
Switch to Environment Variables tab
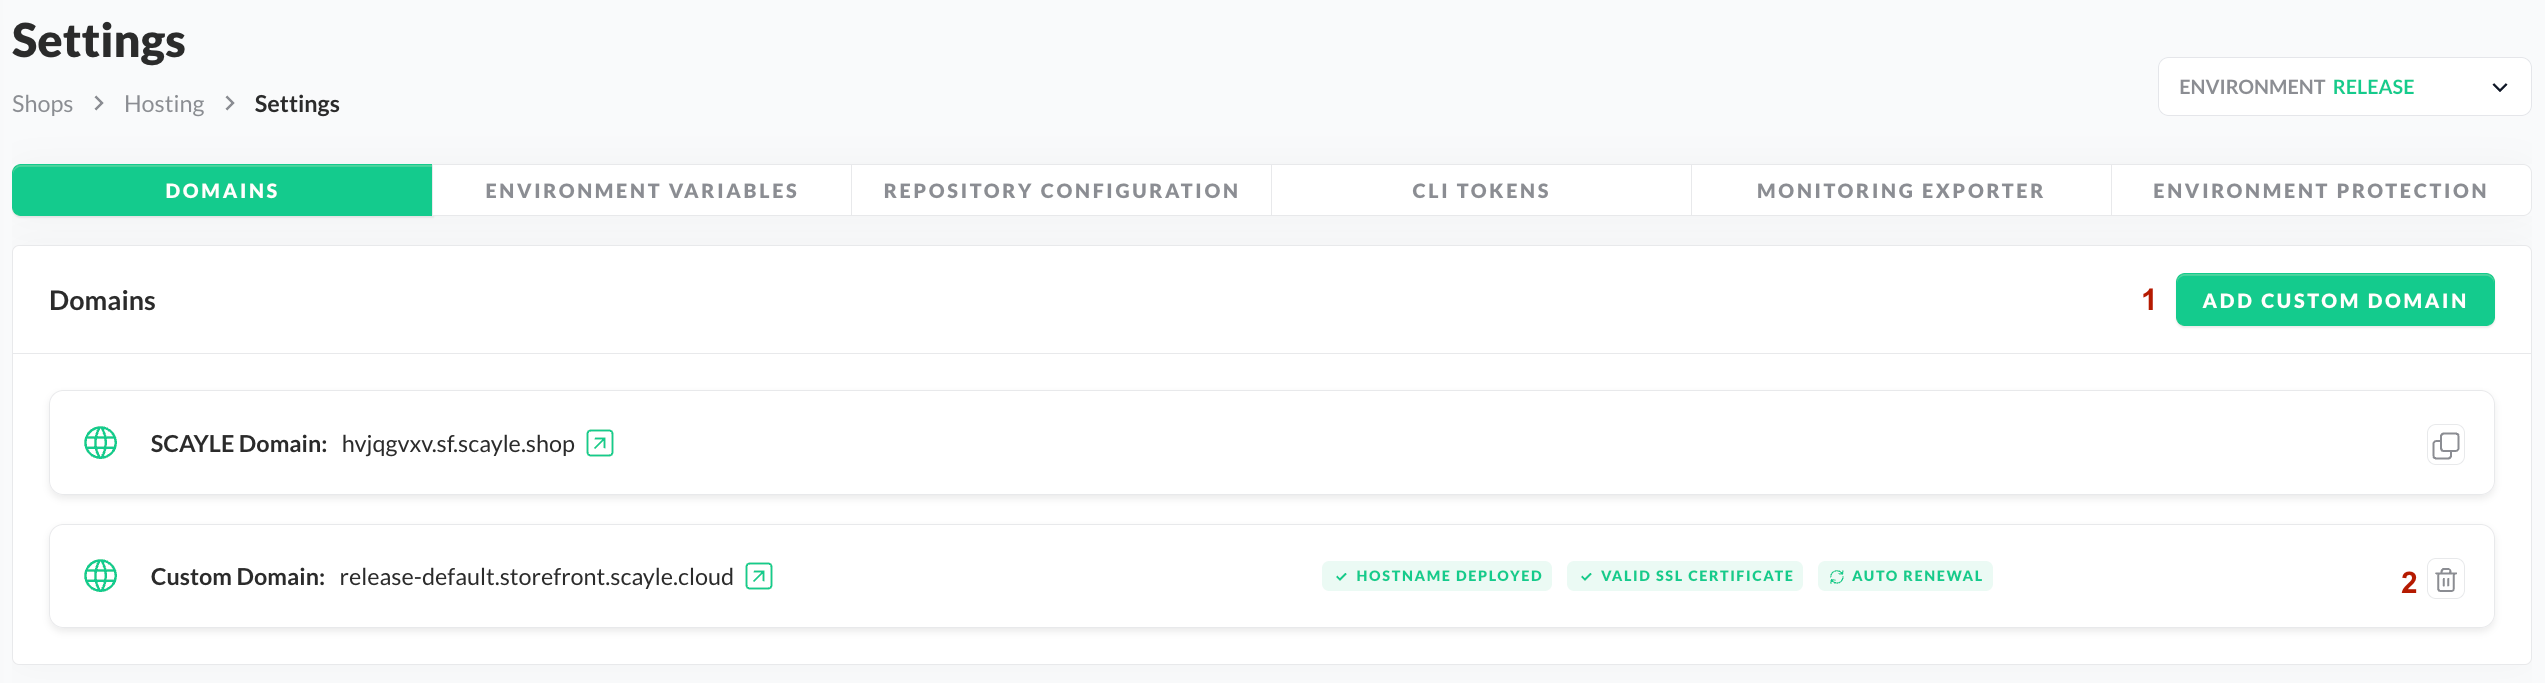click(641, 191)
